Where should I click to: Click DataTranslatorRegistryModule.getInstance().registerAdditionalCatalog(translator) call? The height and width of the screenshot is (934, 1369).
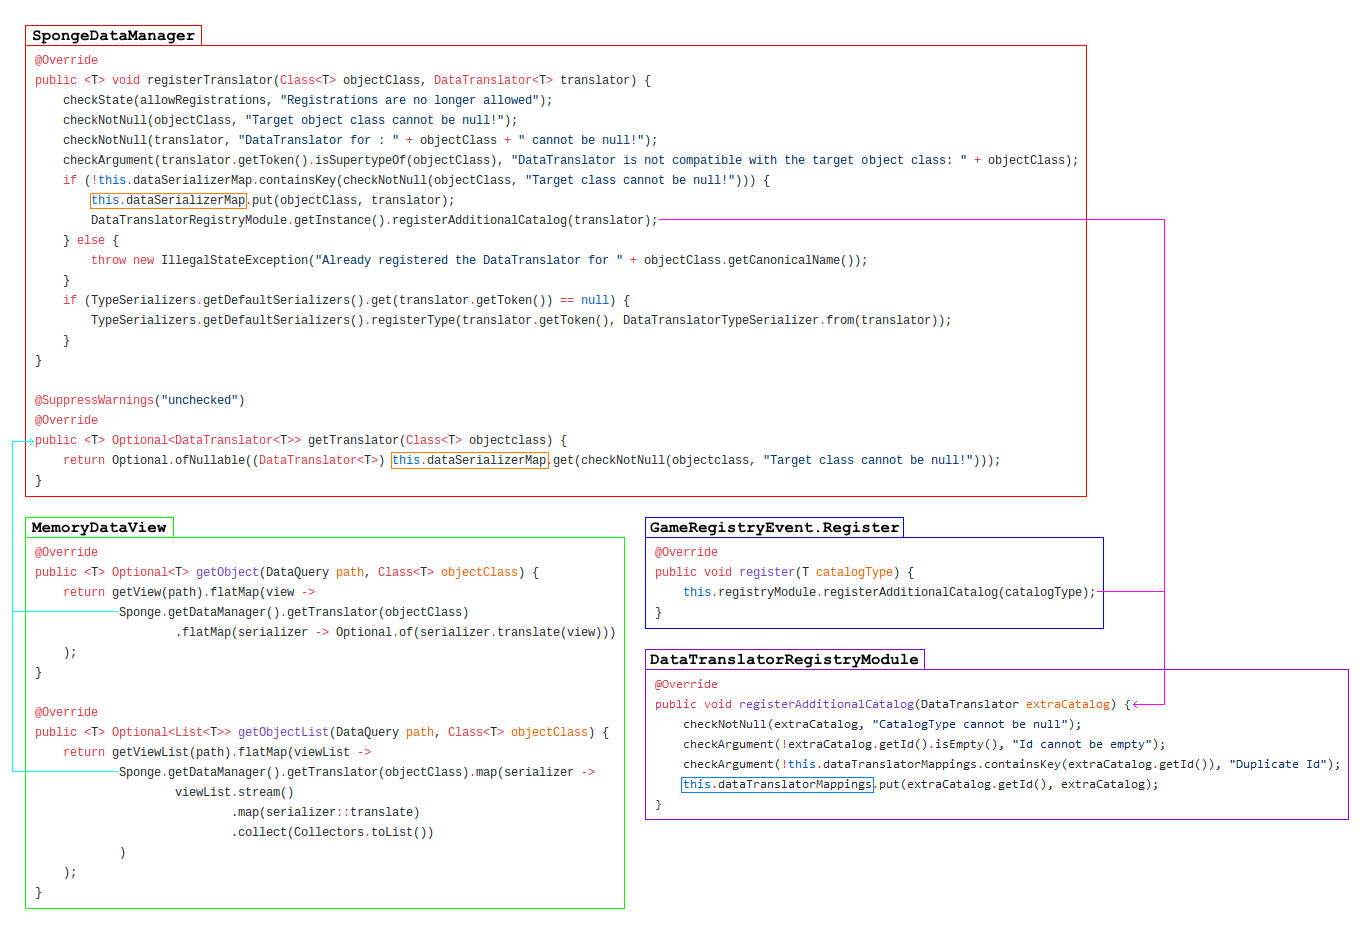(x=375, y=220)
